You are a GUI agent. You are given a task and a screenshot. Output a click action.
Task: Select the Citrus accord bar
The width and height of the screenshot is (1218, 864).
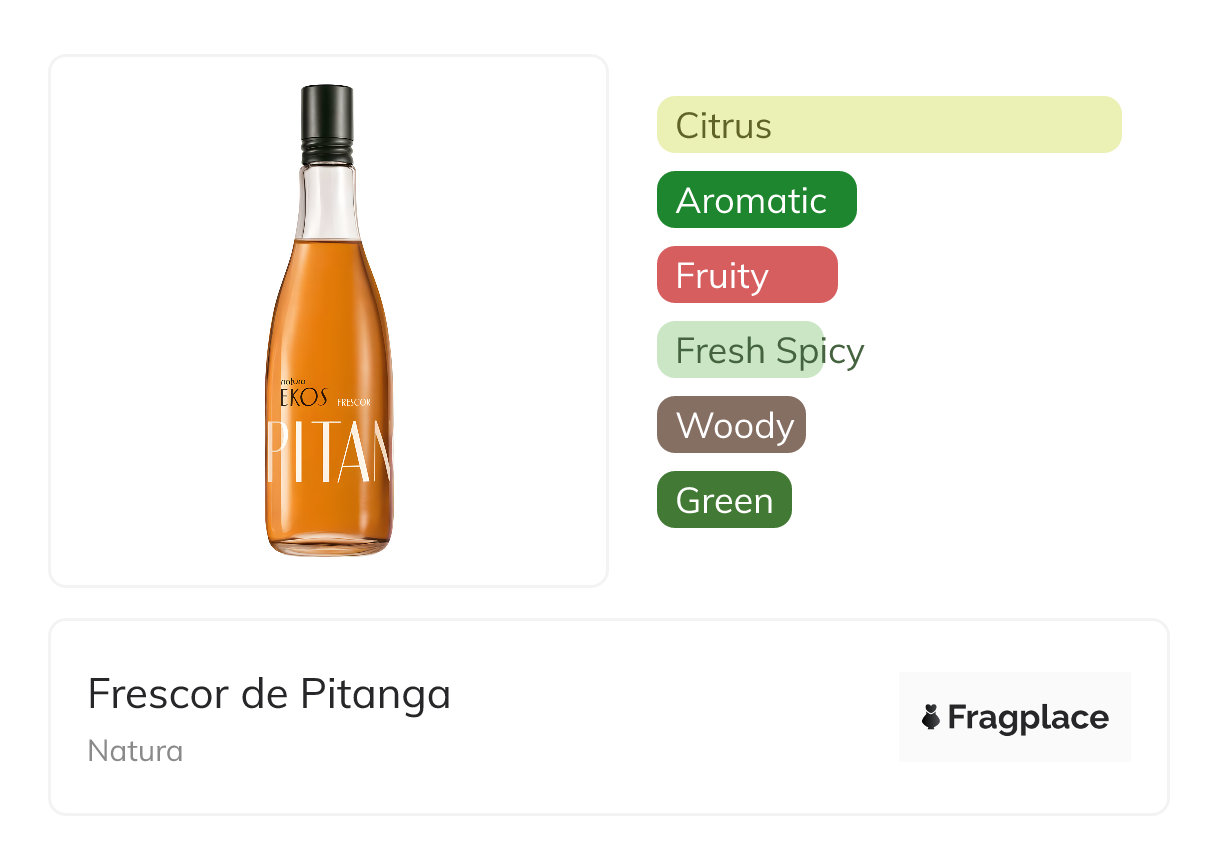pos(888,125)
